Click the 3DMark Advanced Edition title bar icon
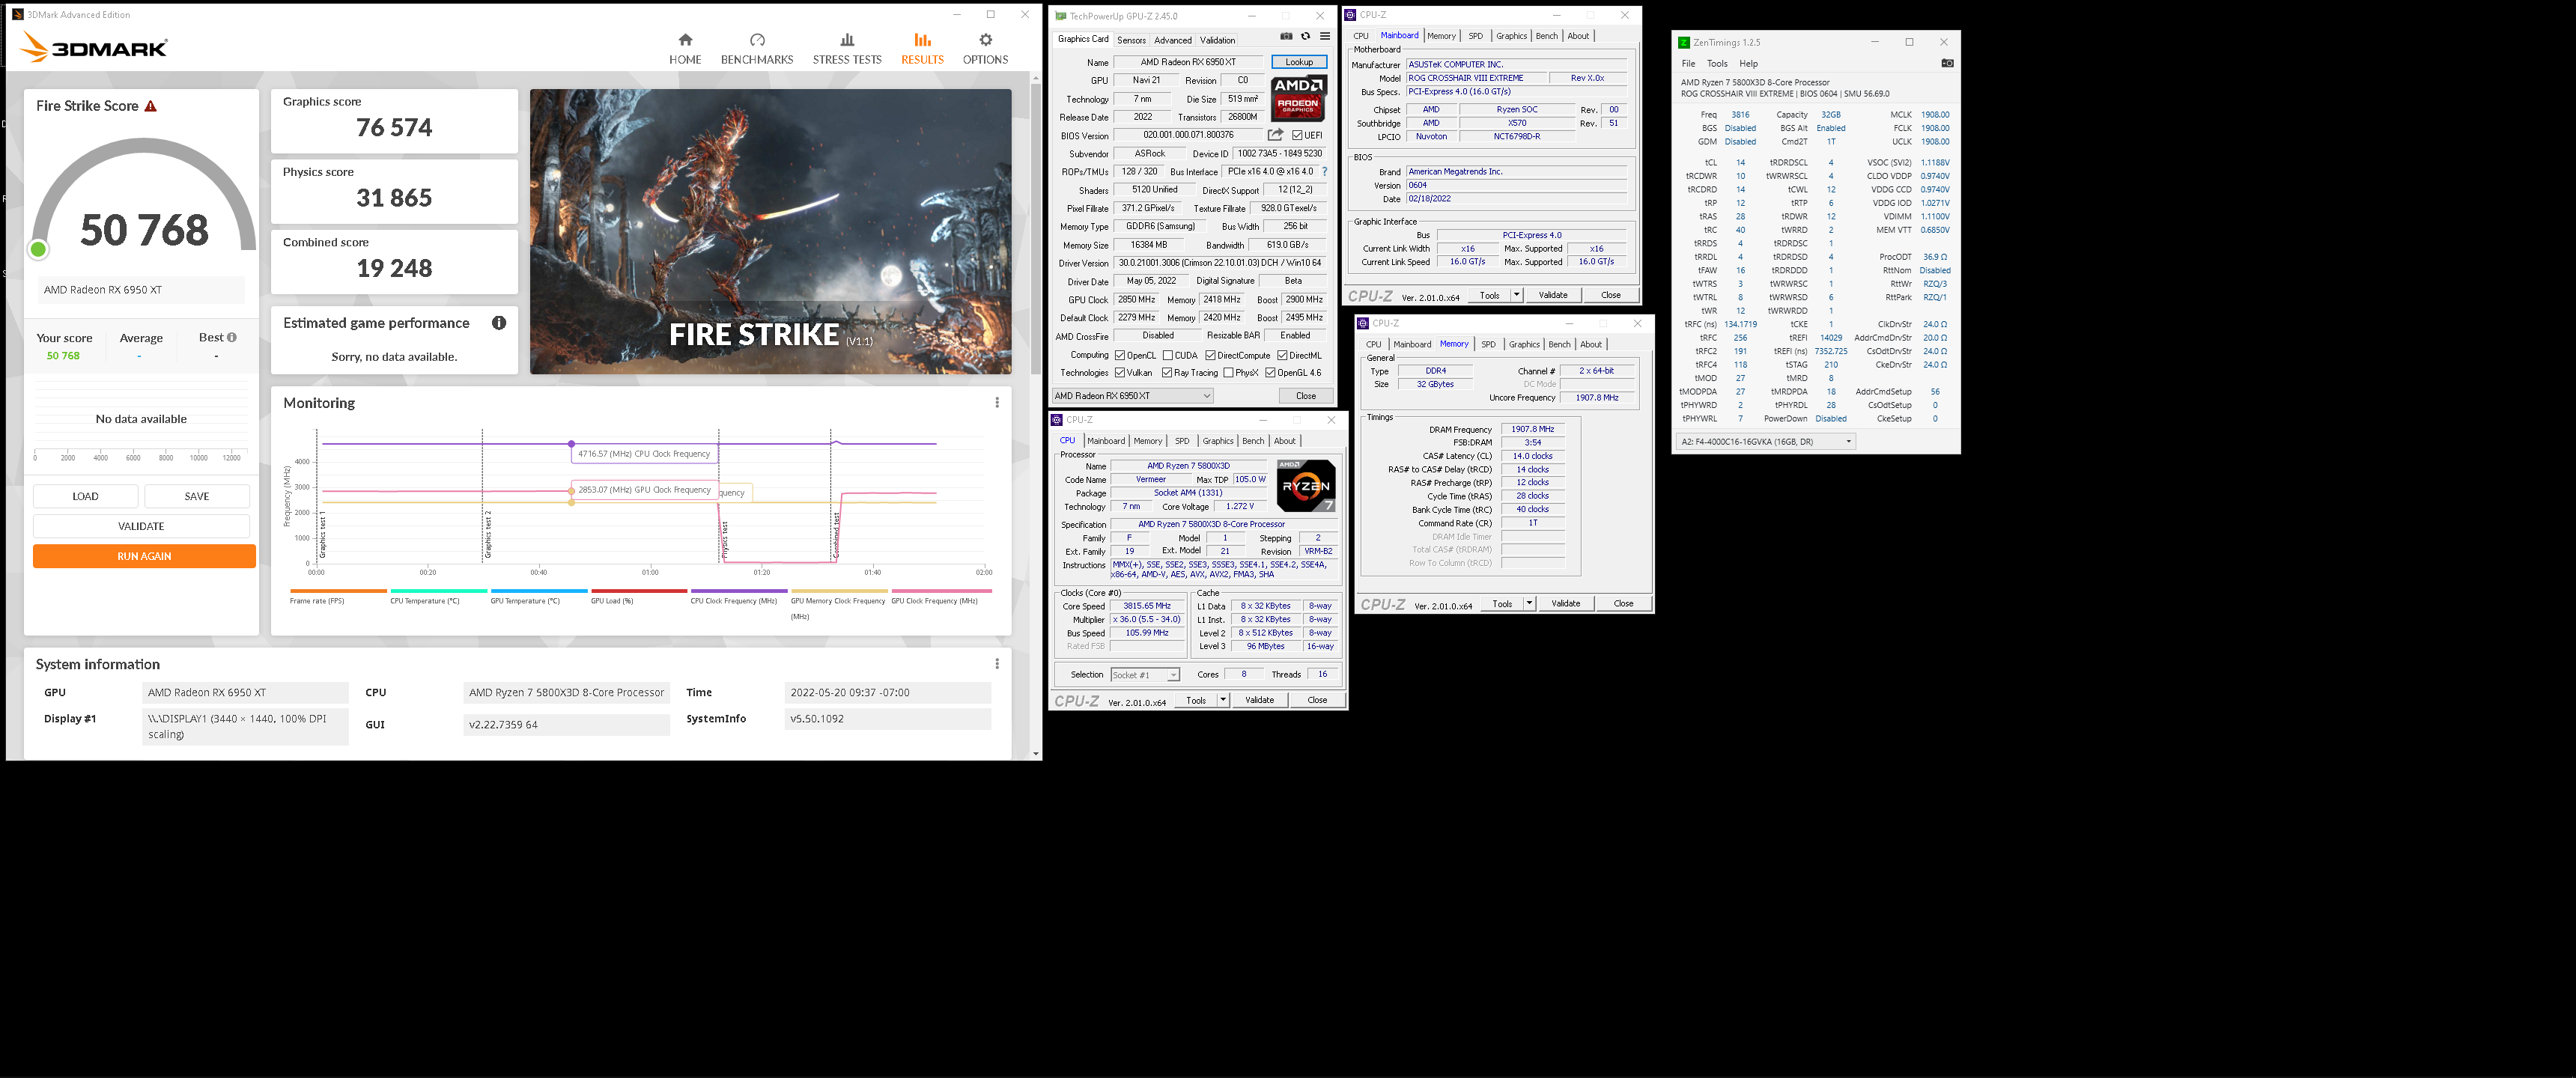 point(18,15)
